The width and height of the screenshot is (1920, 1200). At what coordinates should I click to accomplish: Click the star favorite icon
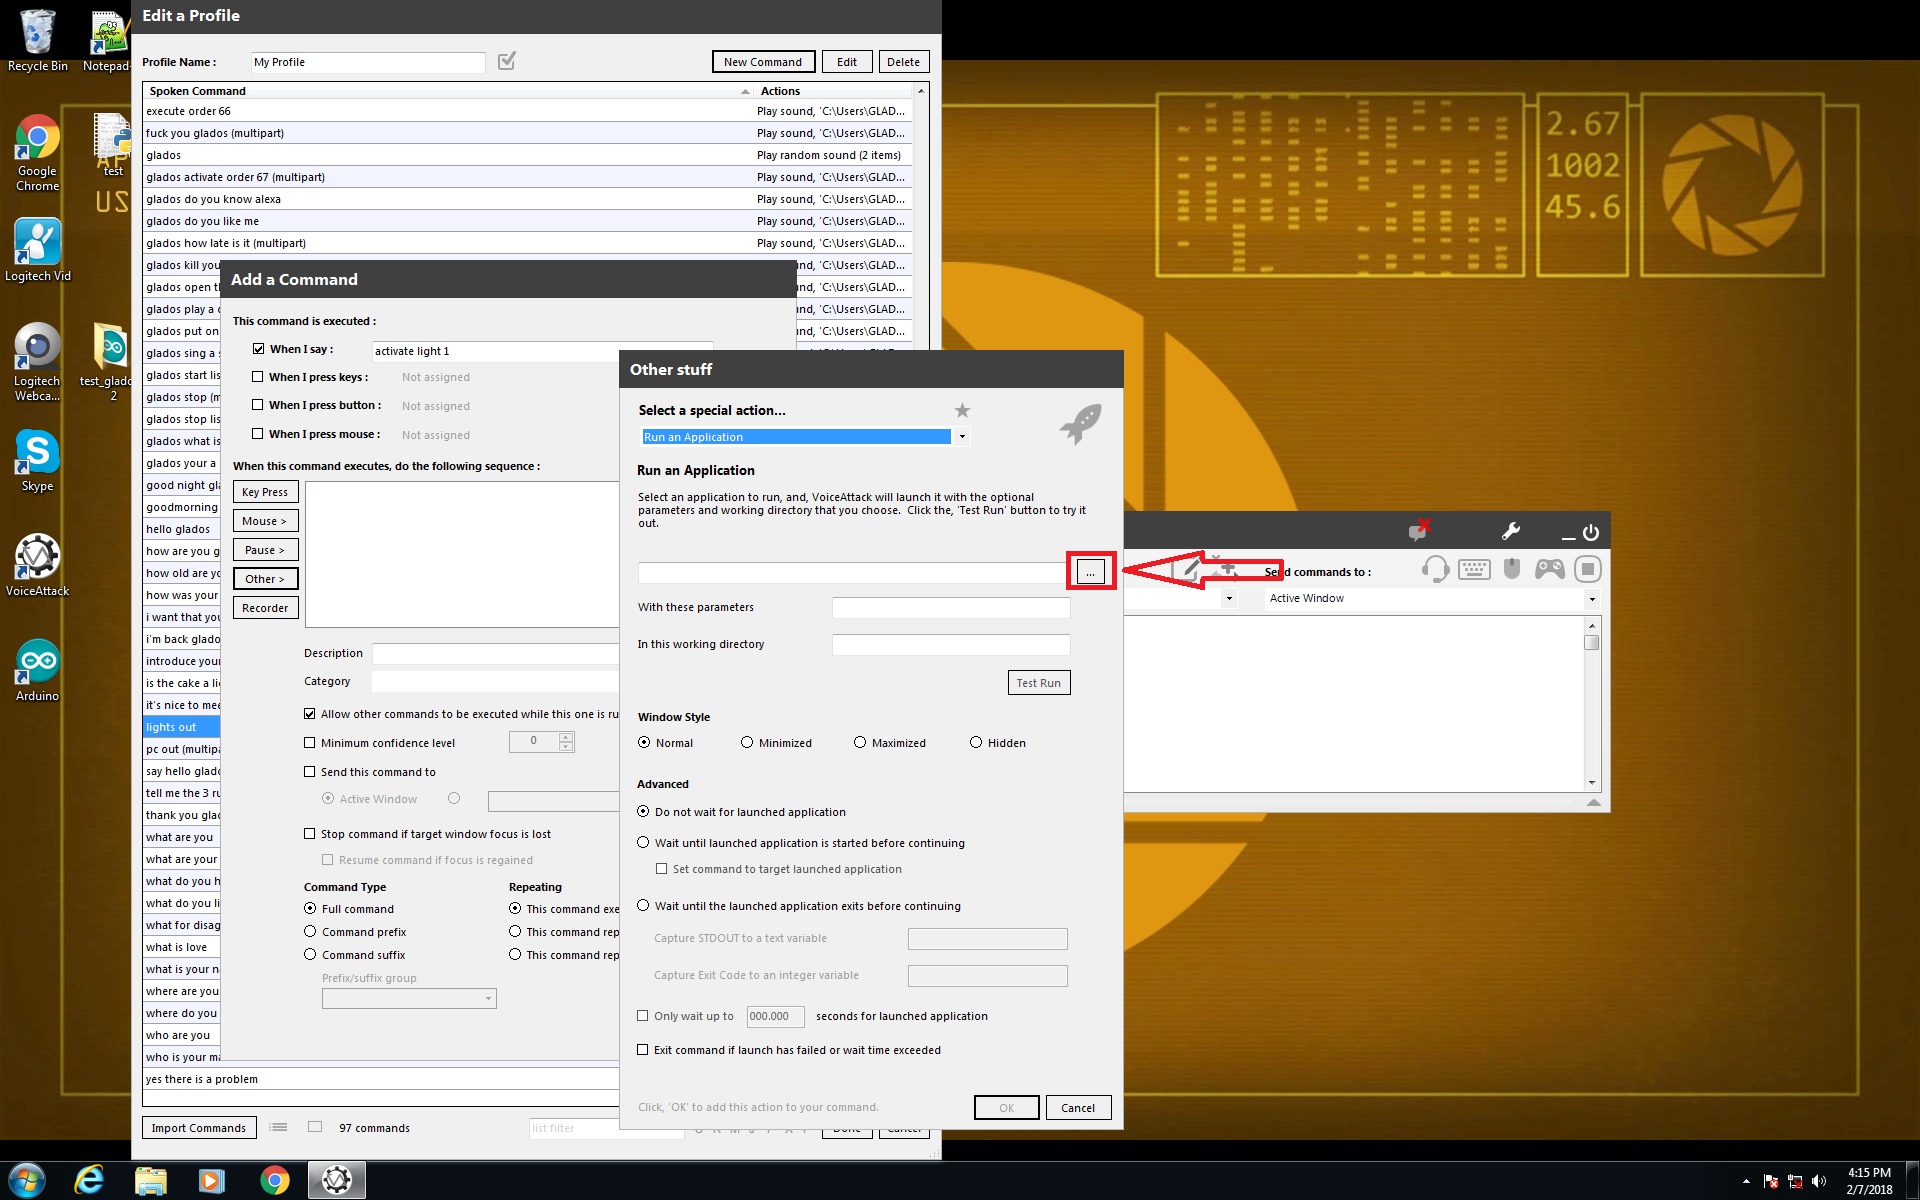962,410
